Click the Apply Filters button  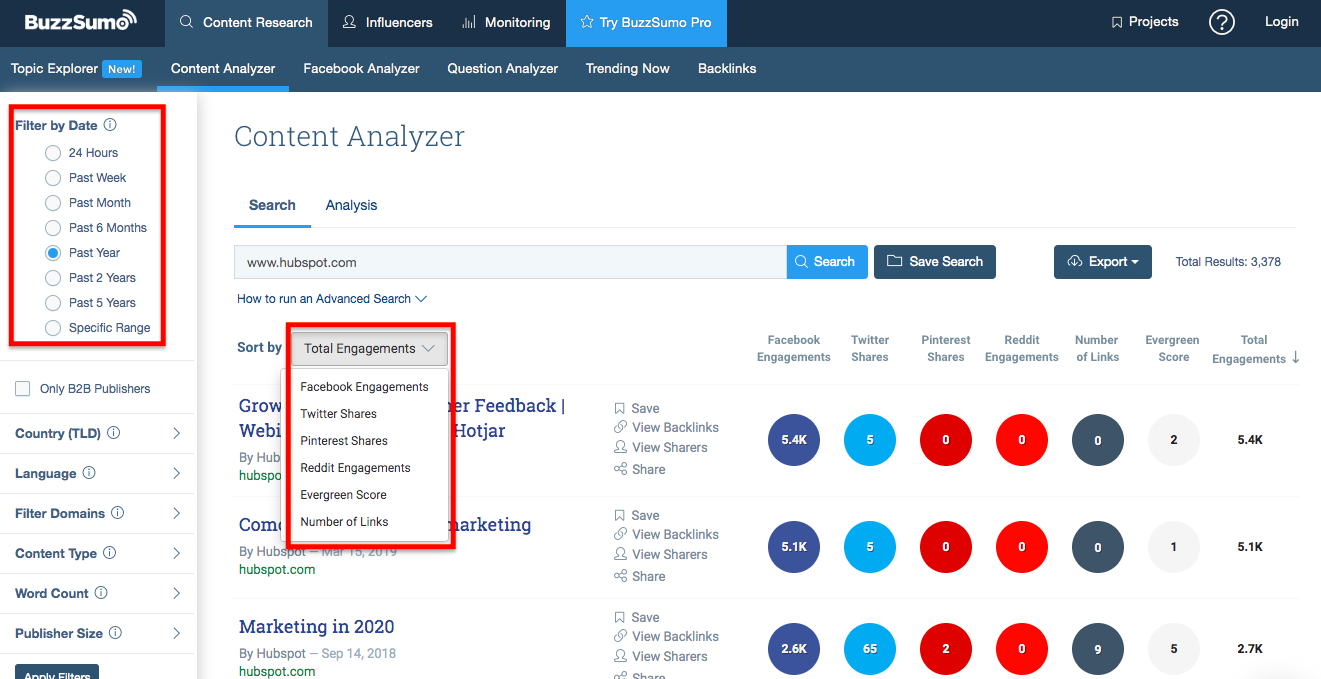(57, 673)
